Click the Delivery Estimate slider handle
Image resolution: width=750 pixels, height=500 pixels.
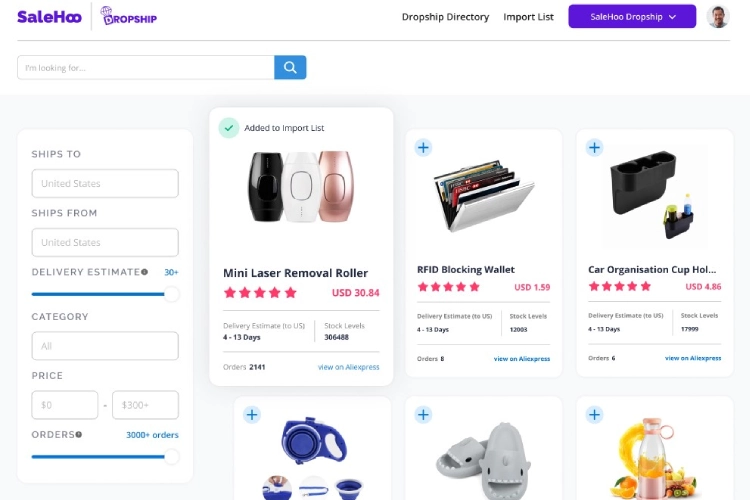point(171,294)
